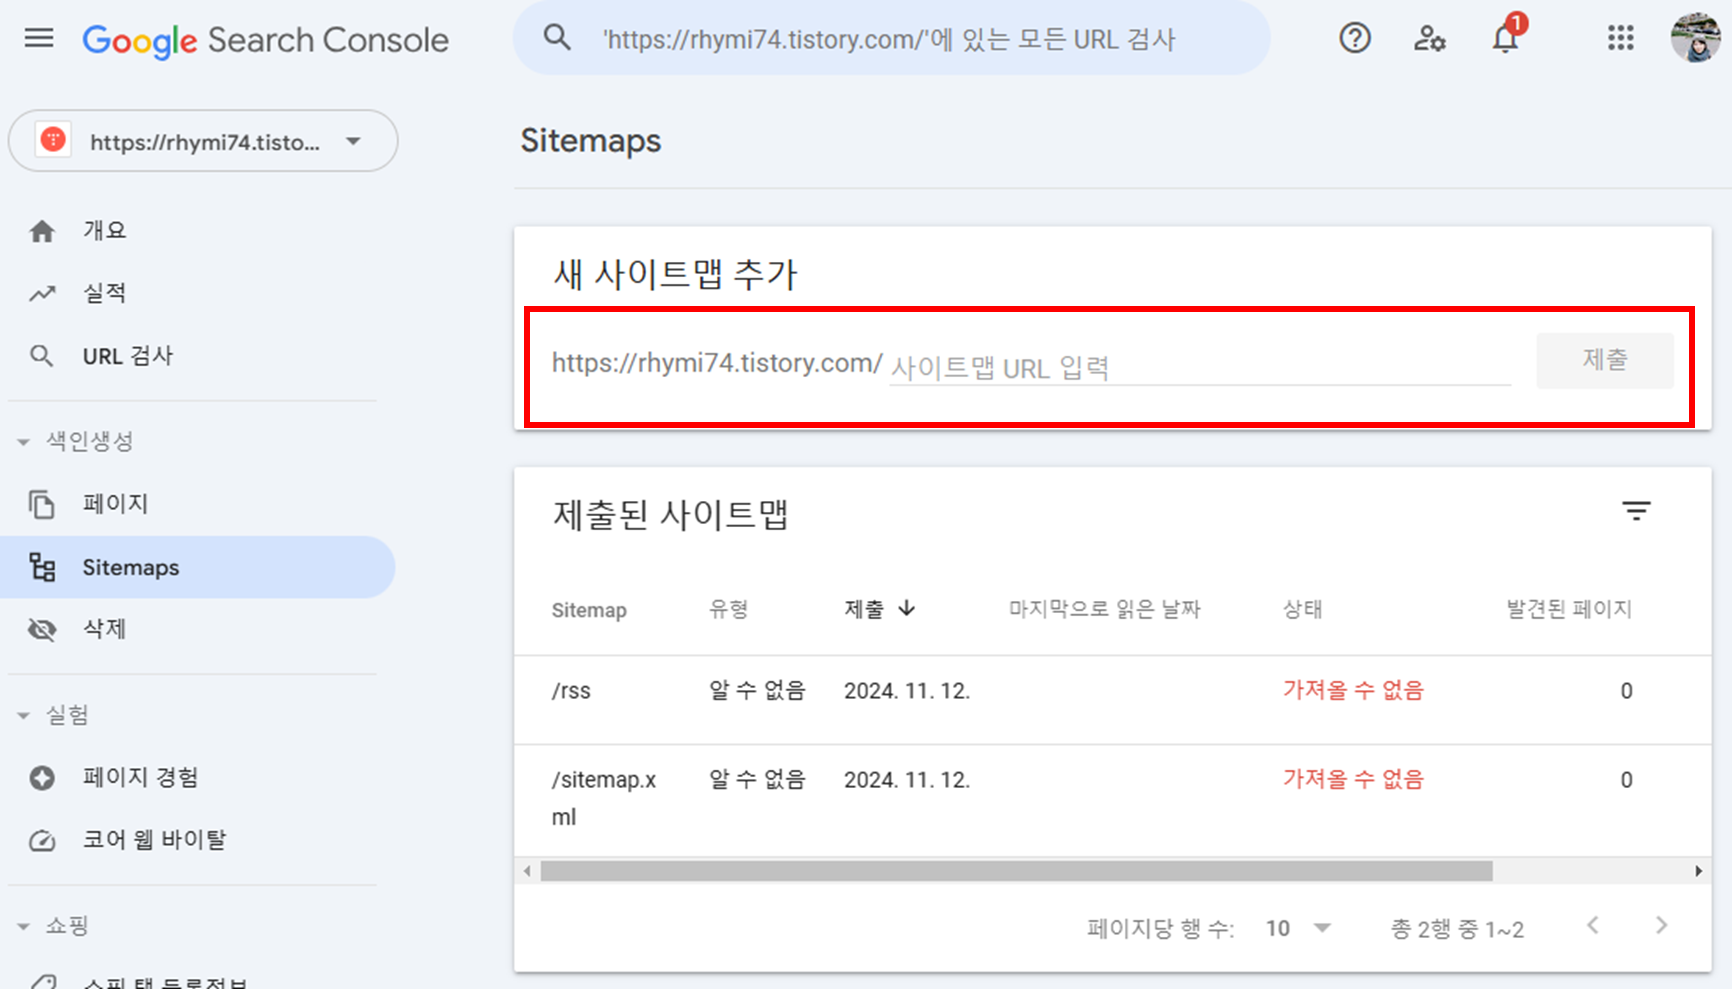Go to the next page of results

1661,926
